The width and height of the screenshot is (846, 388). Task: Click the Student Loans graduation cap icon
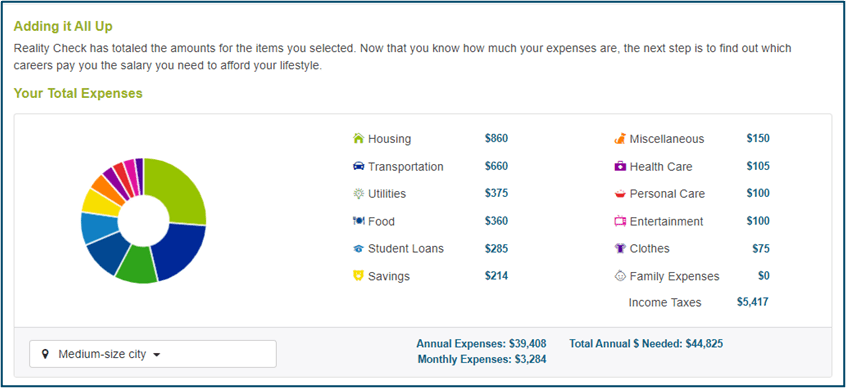coord(358,249)
